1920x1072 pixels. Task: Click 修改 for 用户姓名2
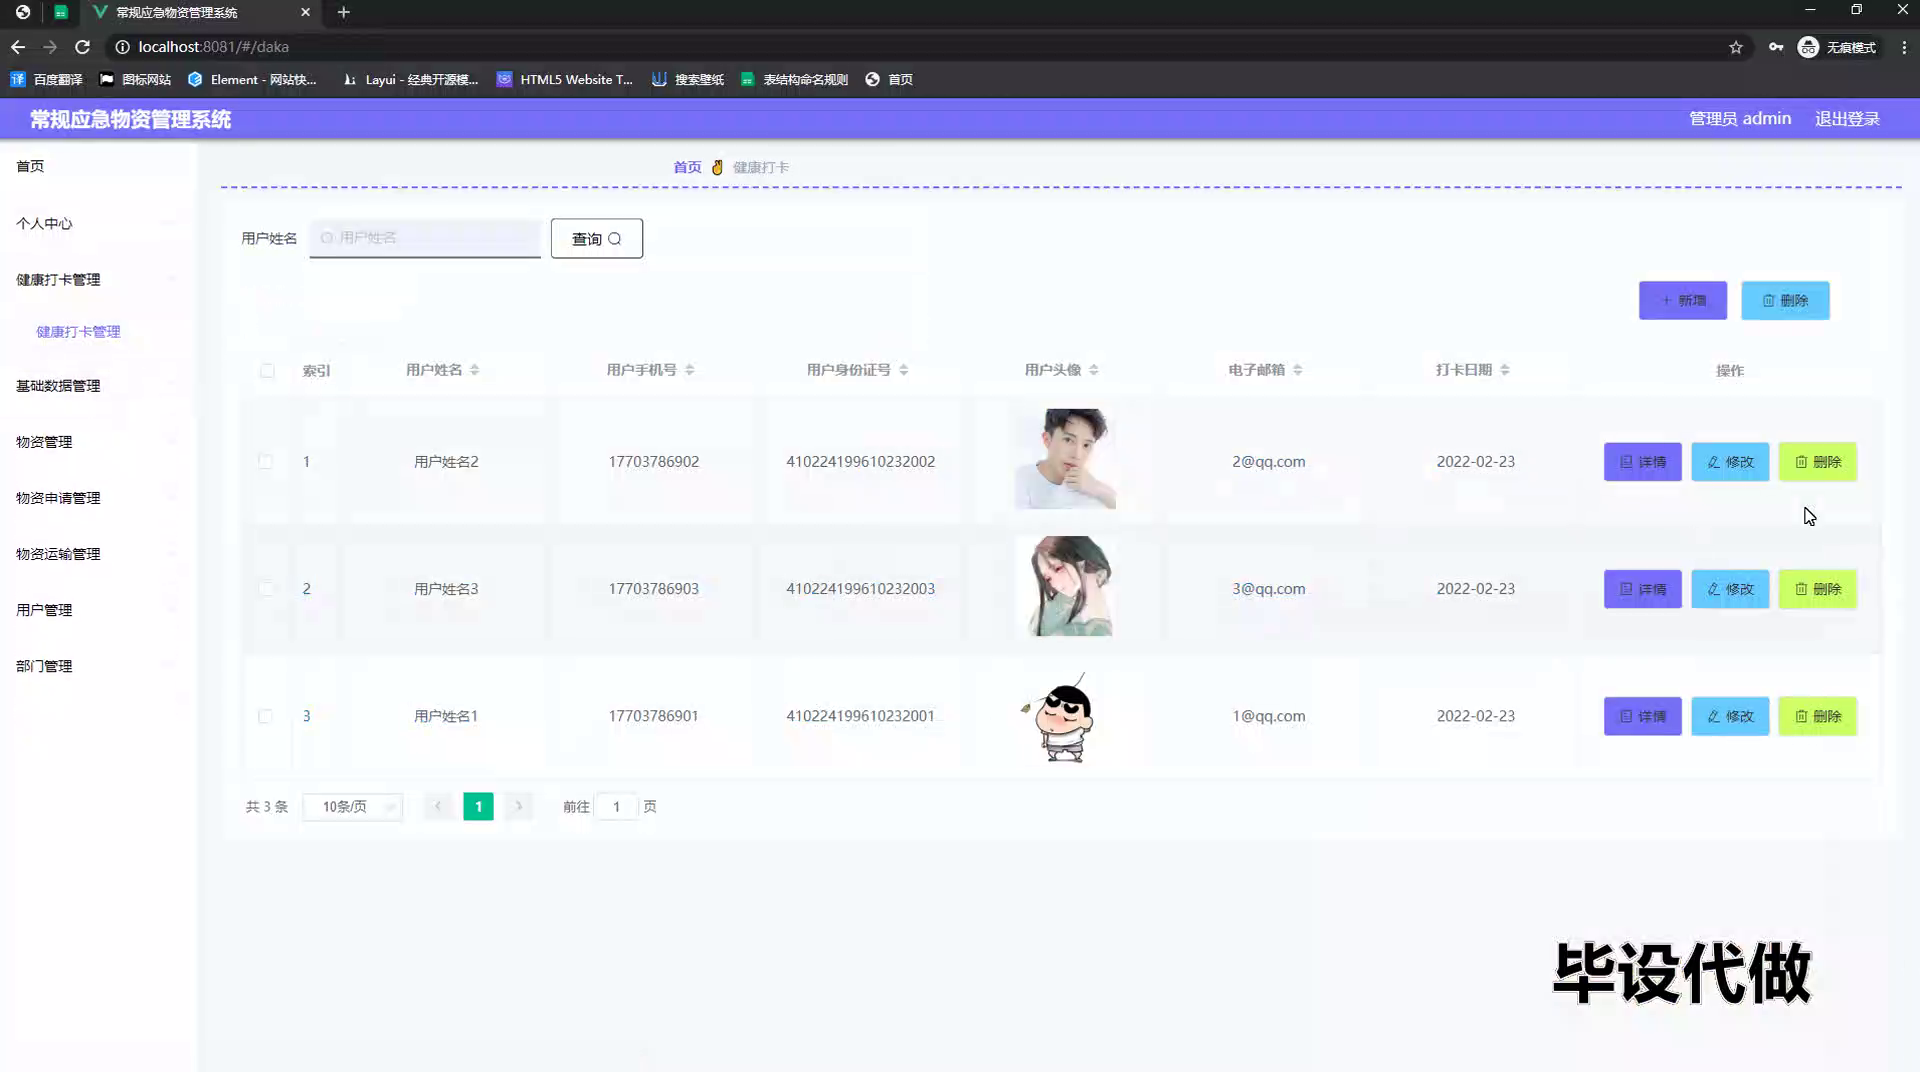pyautogui.click(x=1730, y=461)
